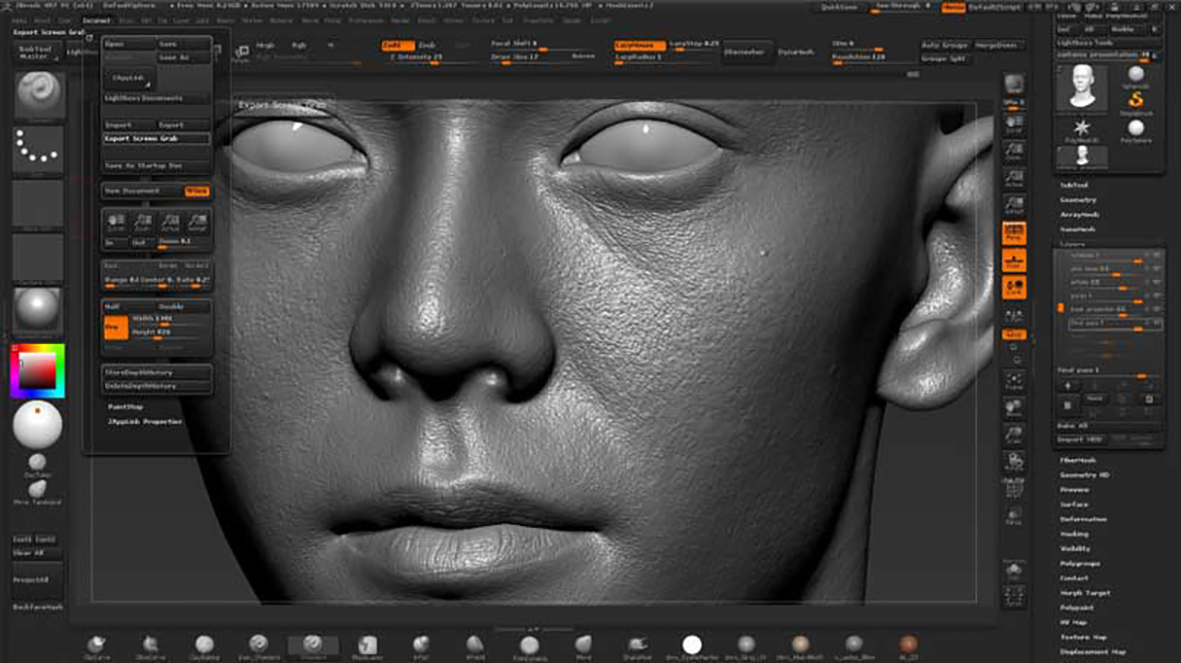Click the Scroll icon in Document palette
The height and width of the screenshot is (663, 1181).
click(x=116, y=222)
